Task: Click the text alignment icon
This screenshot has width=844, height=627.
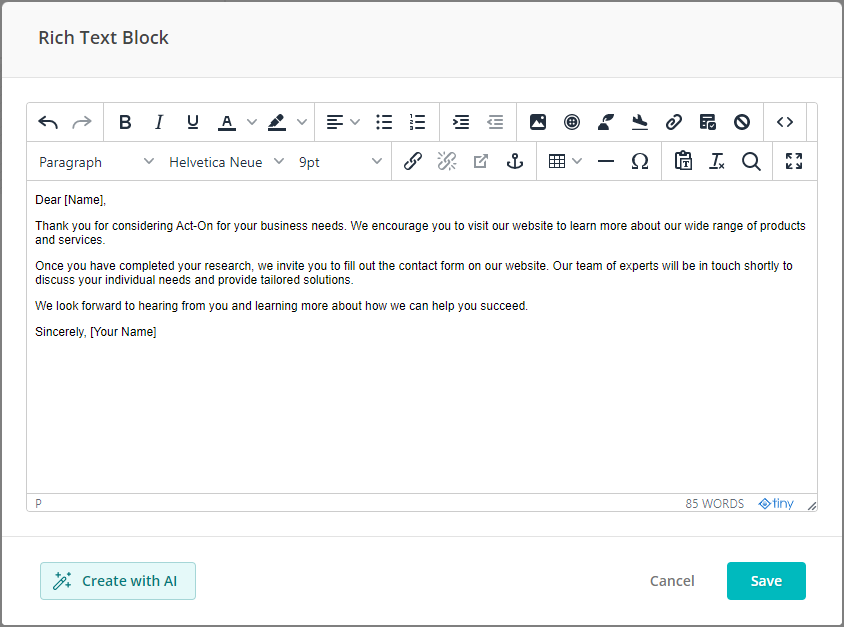Action: pos(335,122)
